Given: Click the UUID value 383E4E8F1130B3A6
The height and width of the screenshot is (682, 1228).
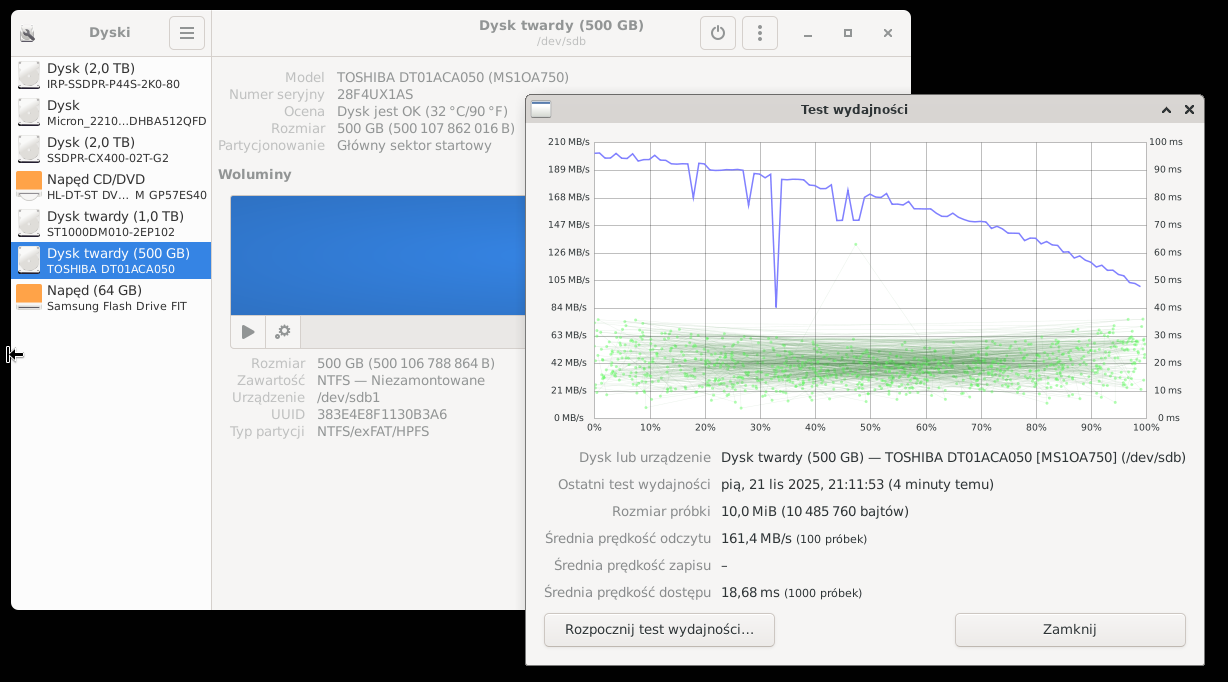Looking at the screenshot, I should (382, 414).
